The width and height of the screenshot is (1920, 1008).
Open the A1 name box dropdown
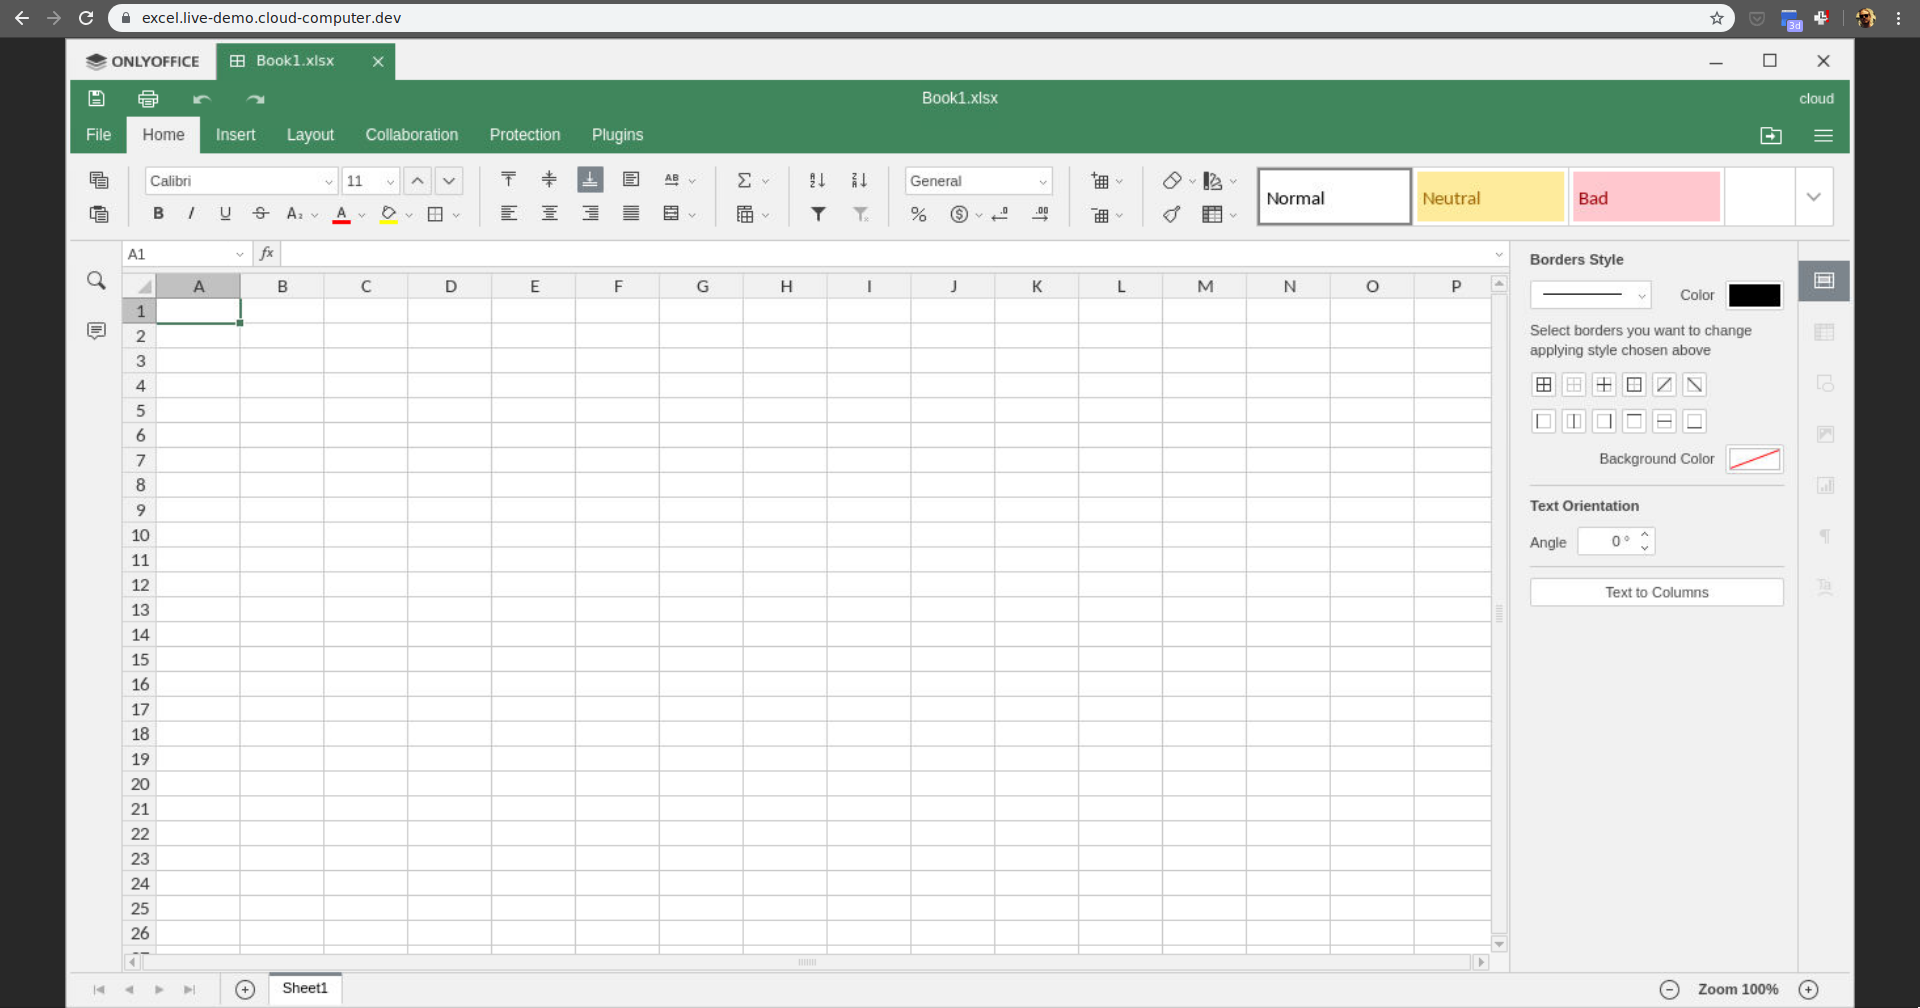(239, 254)
